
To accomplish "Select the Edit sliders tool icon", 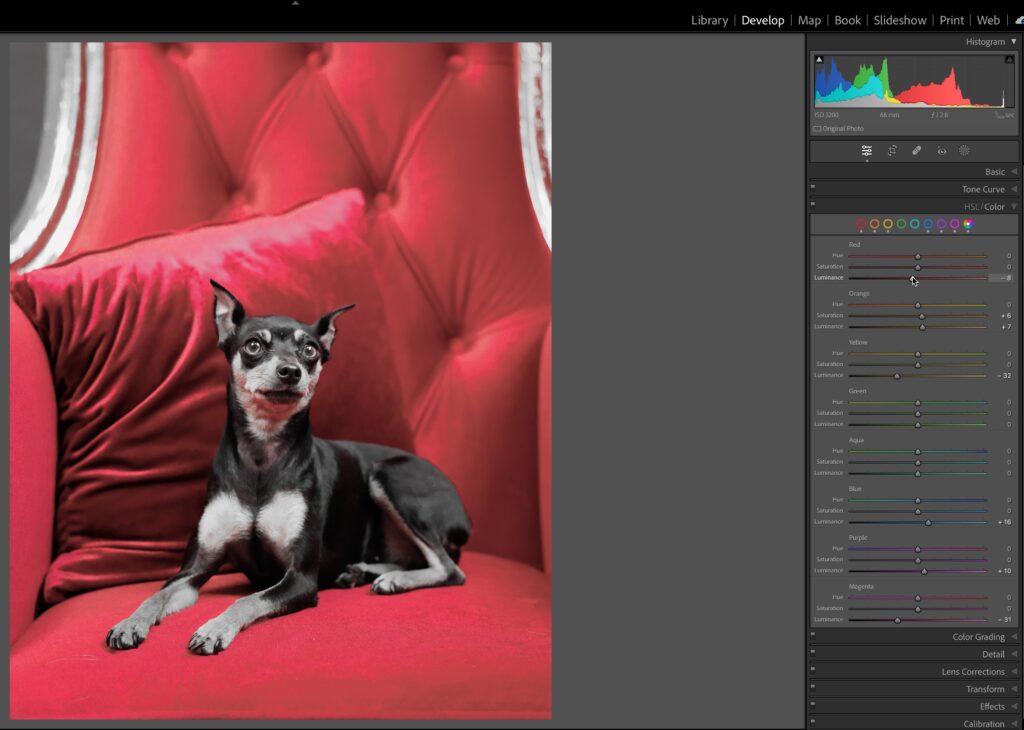I will pos(866,151).
